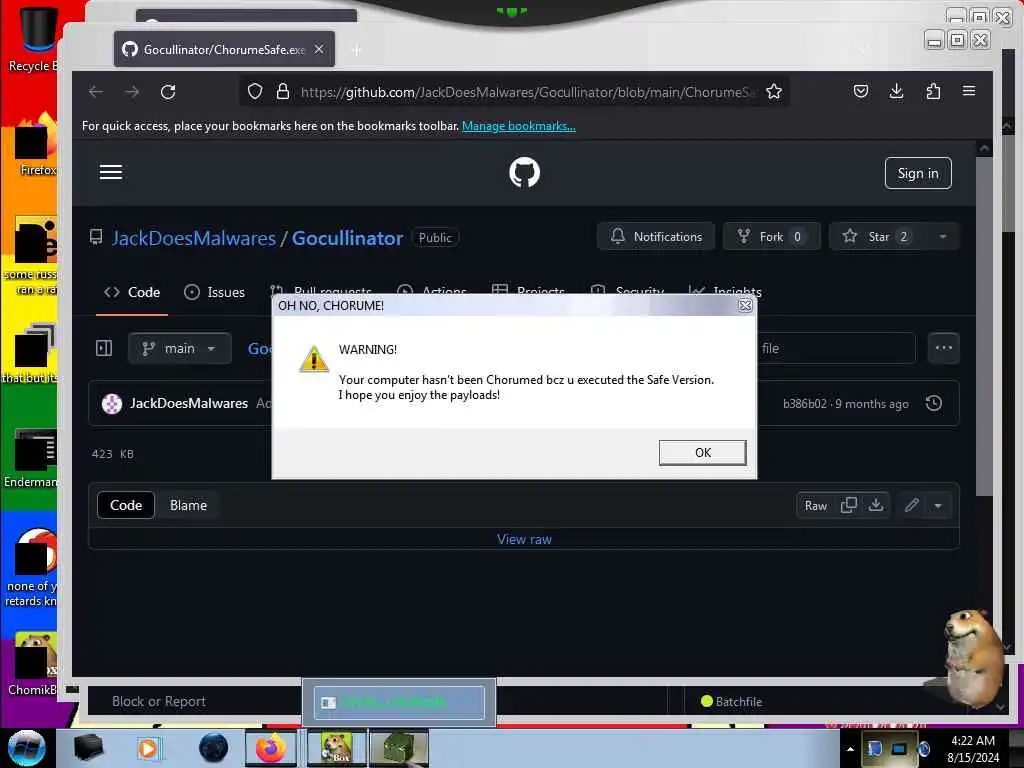Click the Raw button
This screenshot has height=768, width=1024.
816,505
